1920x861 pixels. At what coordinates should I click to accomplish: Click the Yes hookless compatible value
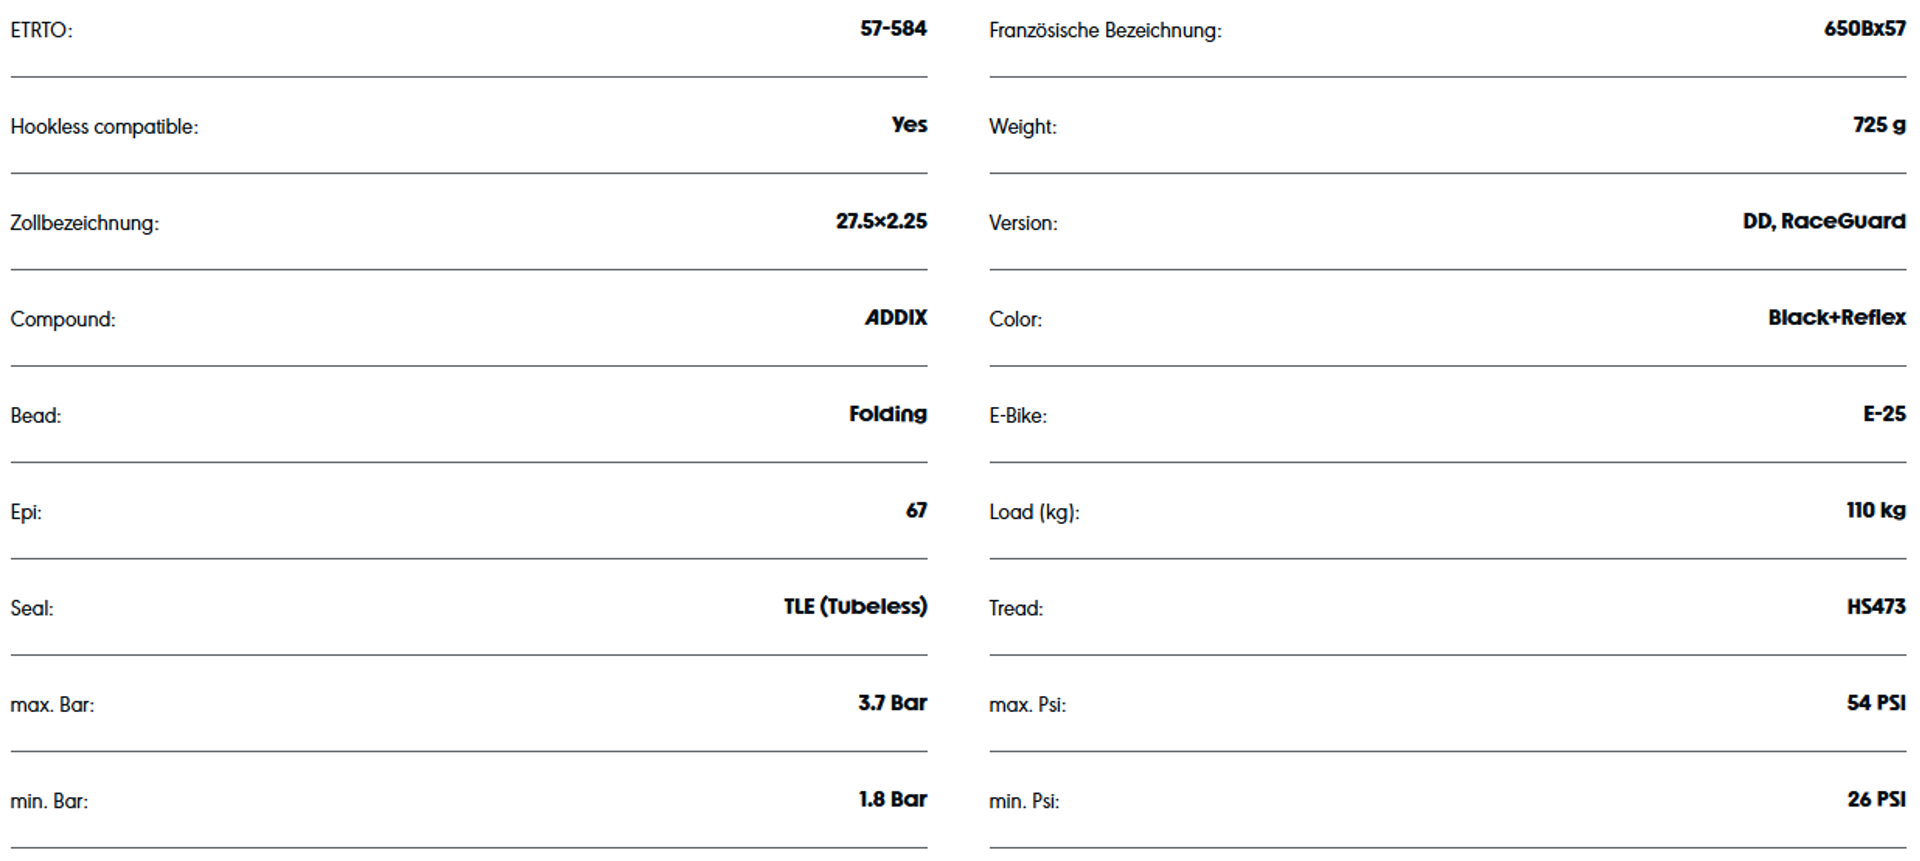909,125
